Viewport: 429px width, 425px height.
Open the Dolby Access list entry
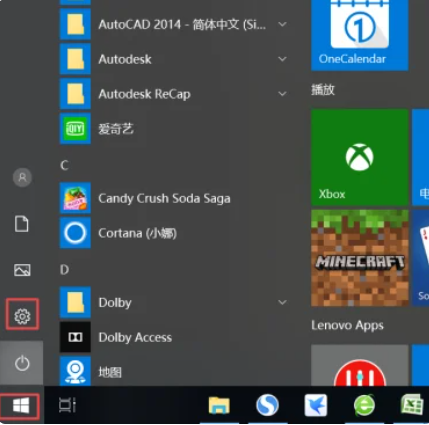click(135, 337)
